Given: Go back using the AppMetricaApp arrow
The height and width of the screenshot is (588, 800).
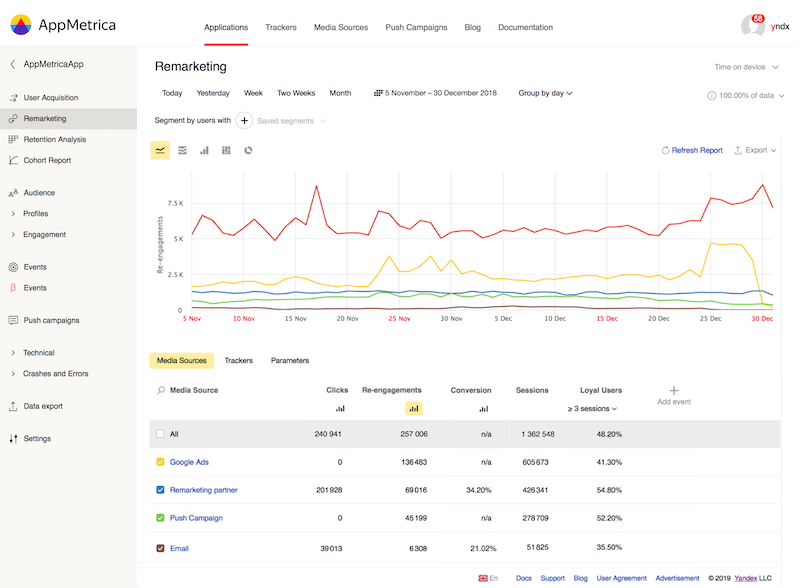Looking at the screenshot, I should coord(13,64).
